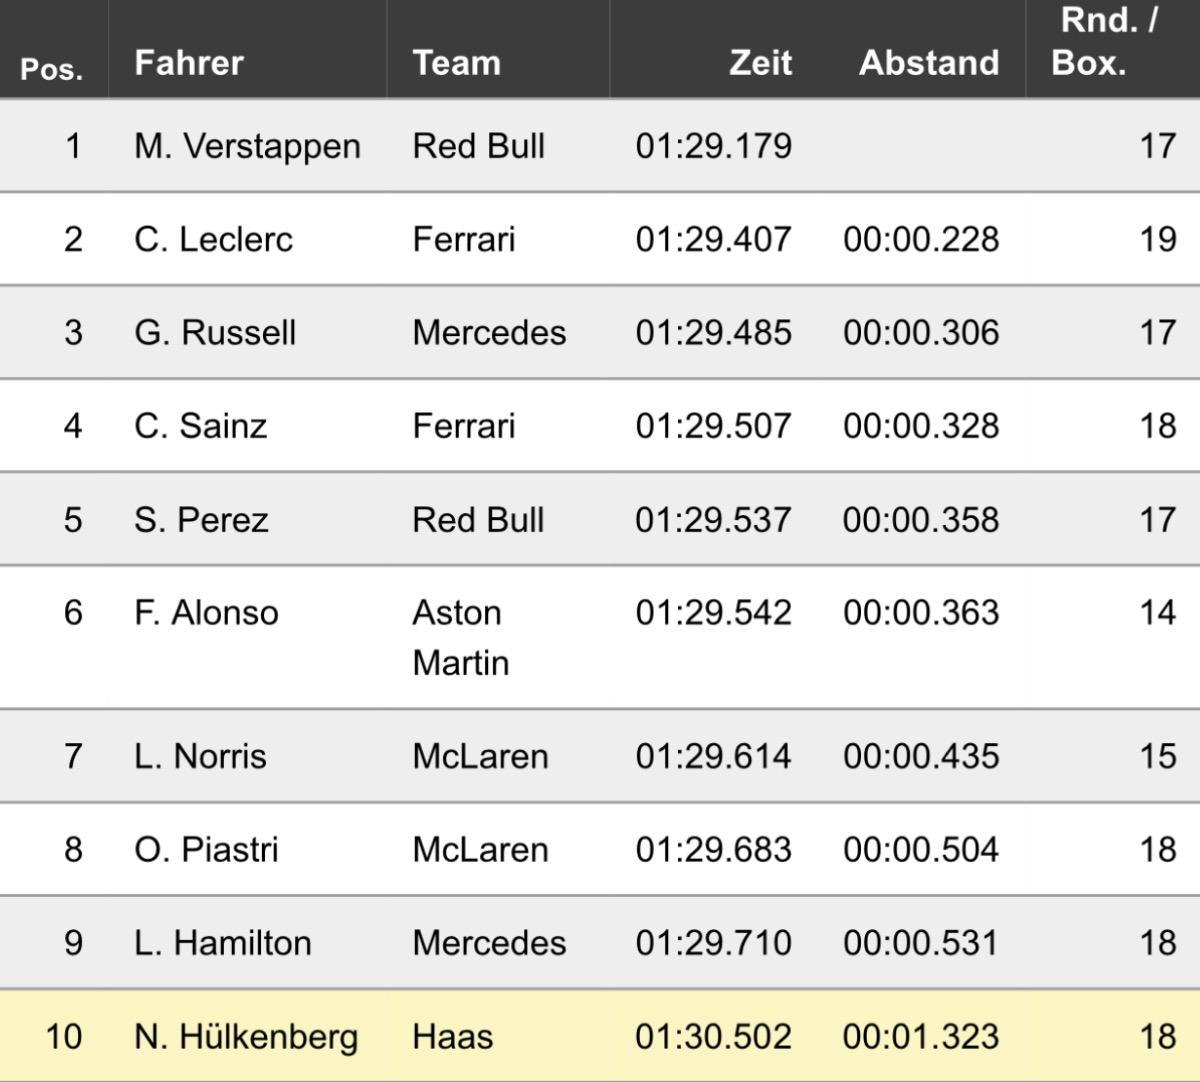Click the Pos. column header
1200x1082 pixels.
pyautogui.click(x=52, y=69)
